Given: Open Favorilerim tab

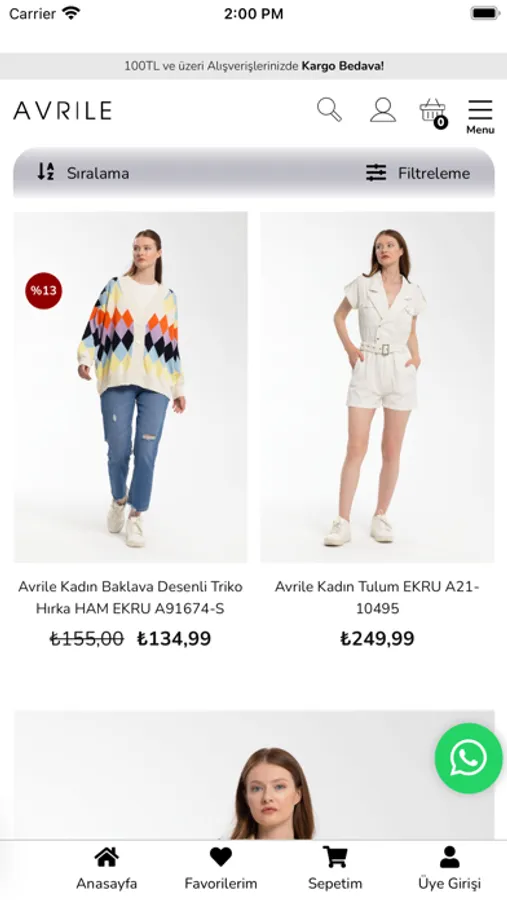Looking at the screenshot, I should [x=220, y=868].
